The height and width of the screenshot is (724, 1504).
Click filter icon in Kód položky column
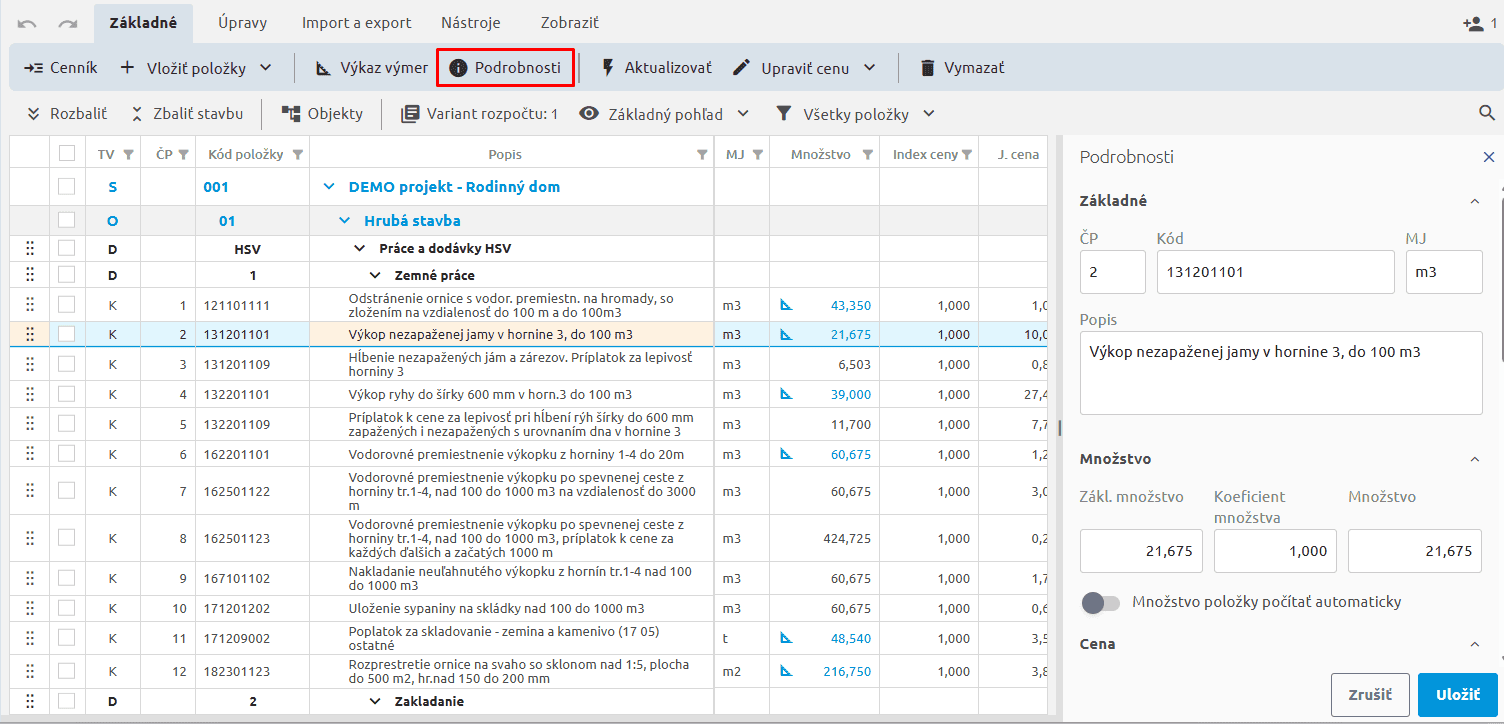(297, 154)
